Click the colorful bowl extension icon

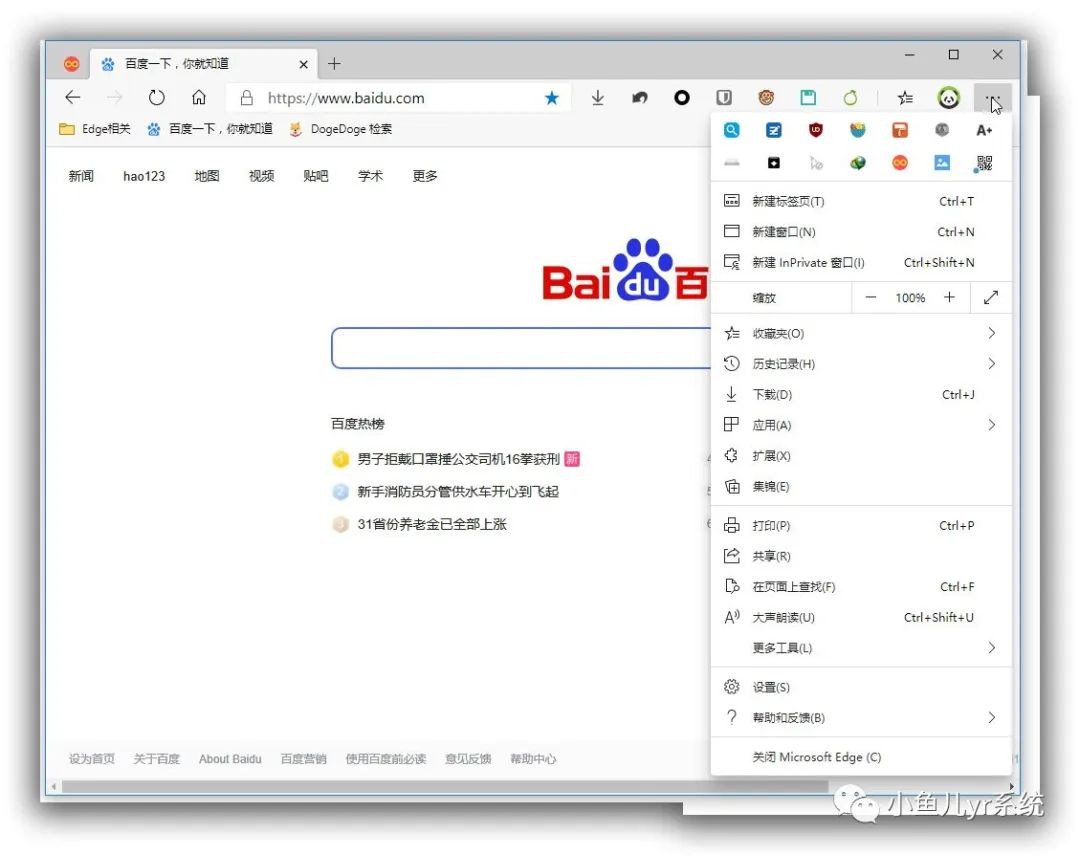point(858,130)
